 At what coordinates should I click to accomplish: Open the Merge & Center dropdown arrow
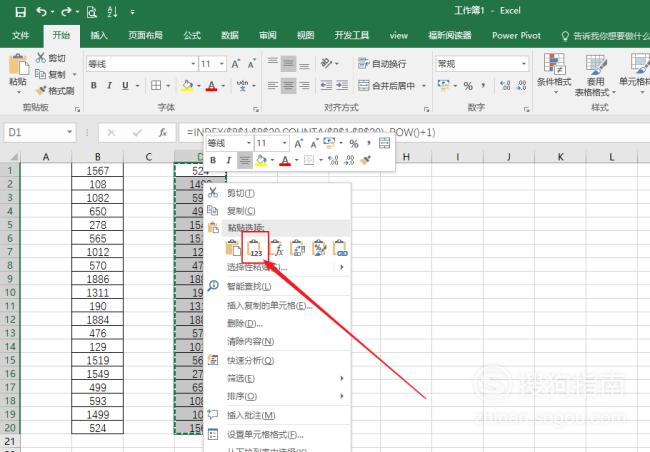(x=424, y=86)
